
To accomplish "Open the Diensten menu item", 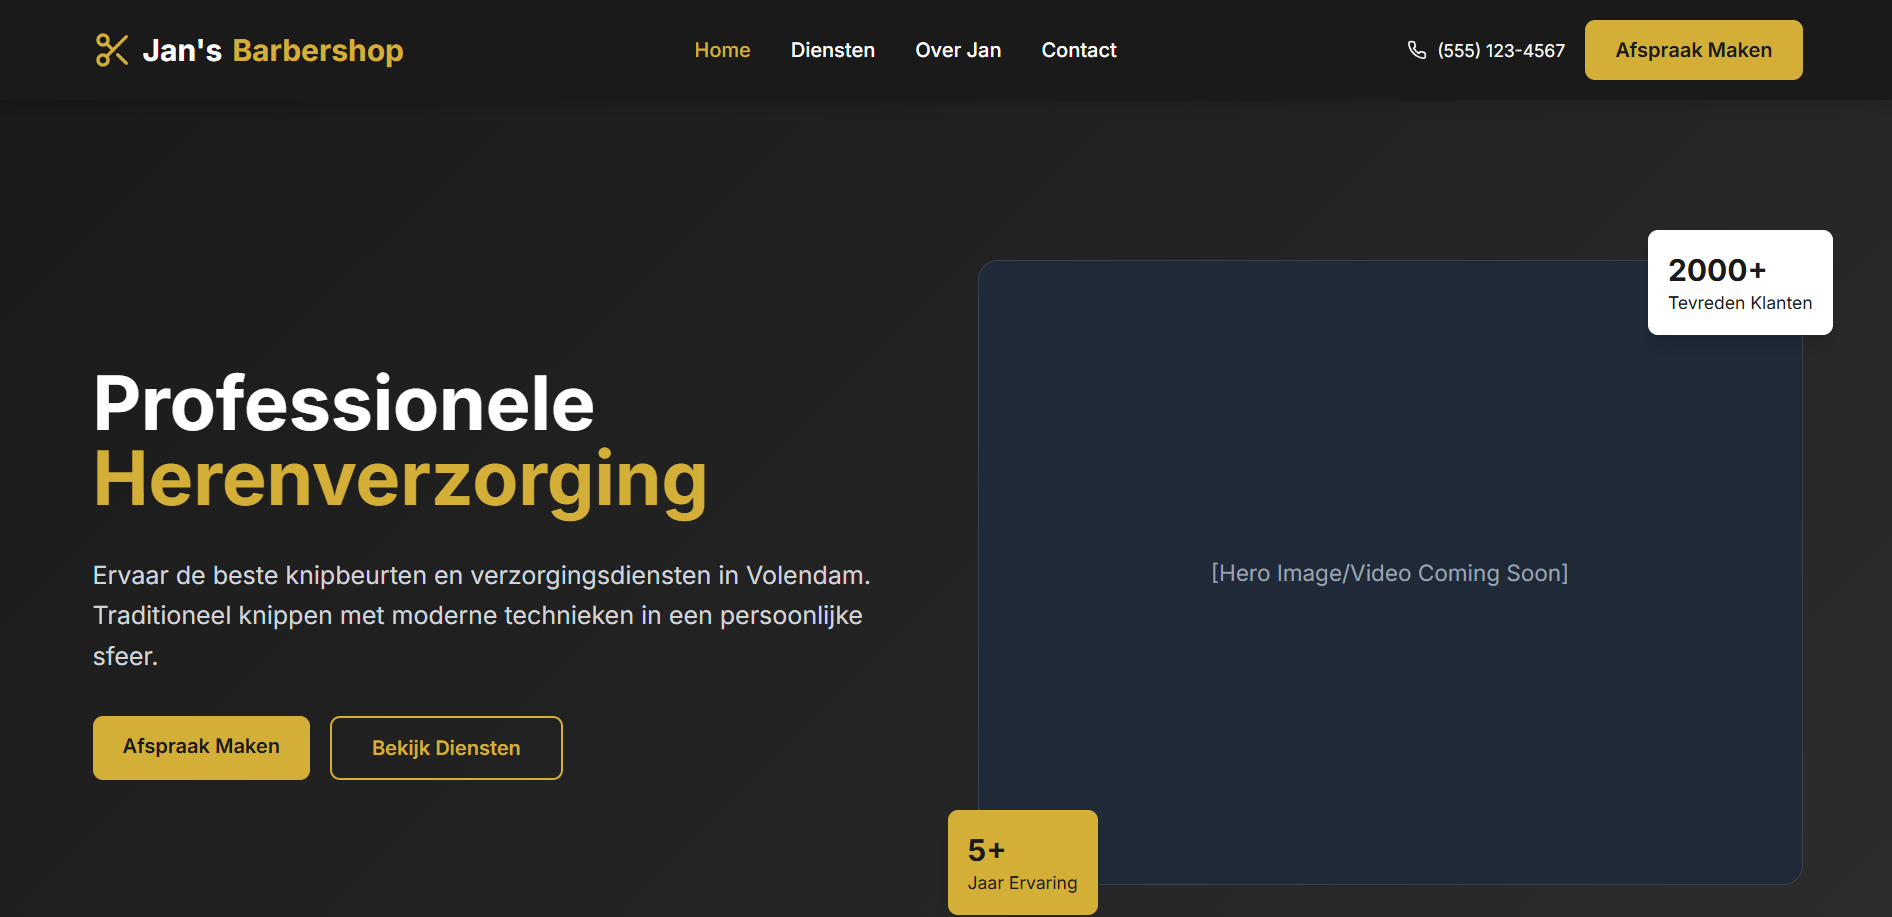I will click(832, 50).
